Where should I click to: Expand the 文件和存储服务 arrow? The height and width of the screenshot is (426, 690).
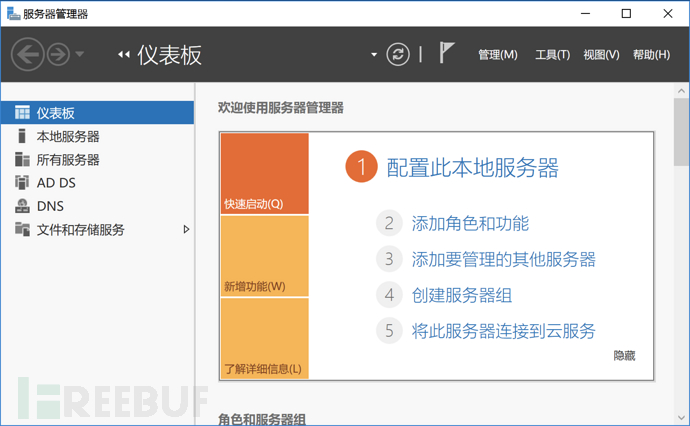point(186,229)
